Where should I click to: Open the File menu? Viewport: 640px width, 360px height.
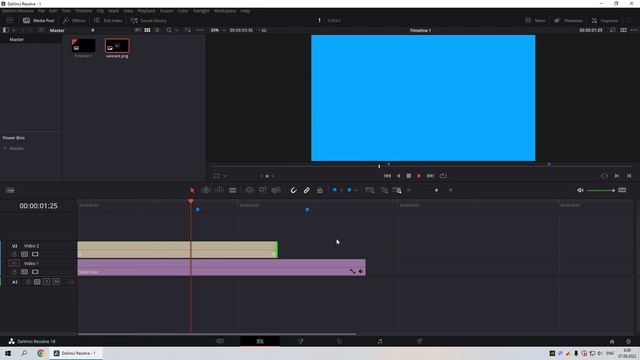click(x=41, y=11)
